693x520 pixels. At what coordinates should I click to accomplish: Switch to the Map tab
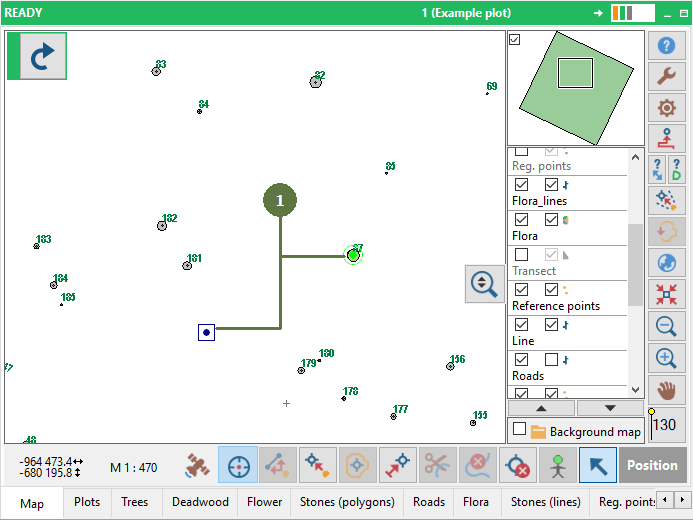point(32,503)
